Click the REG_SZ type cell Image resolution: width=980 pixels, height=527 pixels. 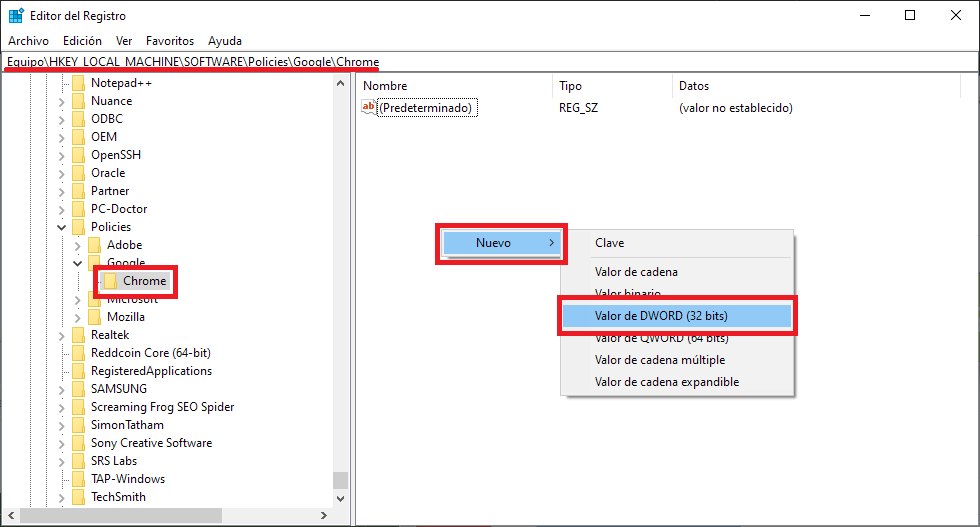click(x=578, y=108)
